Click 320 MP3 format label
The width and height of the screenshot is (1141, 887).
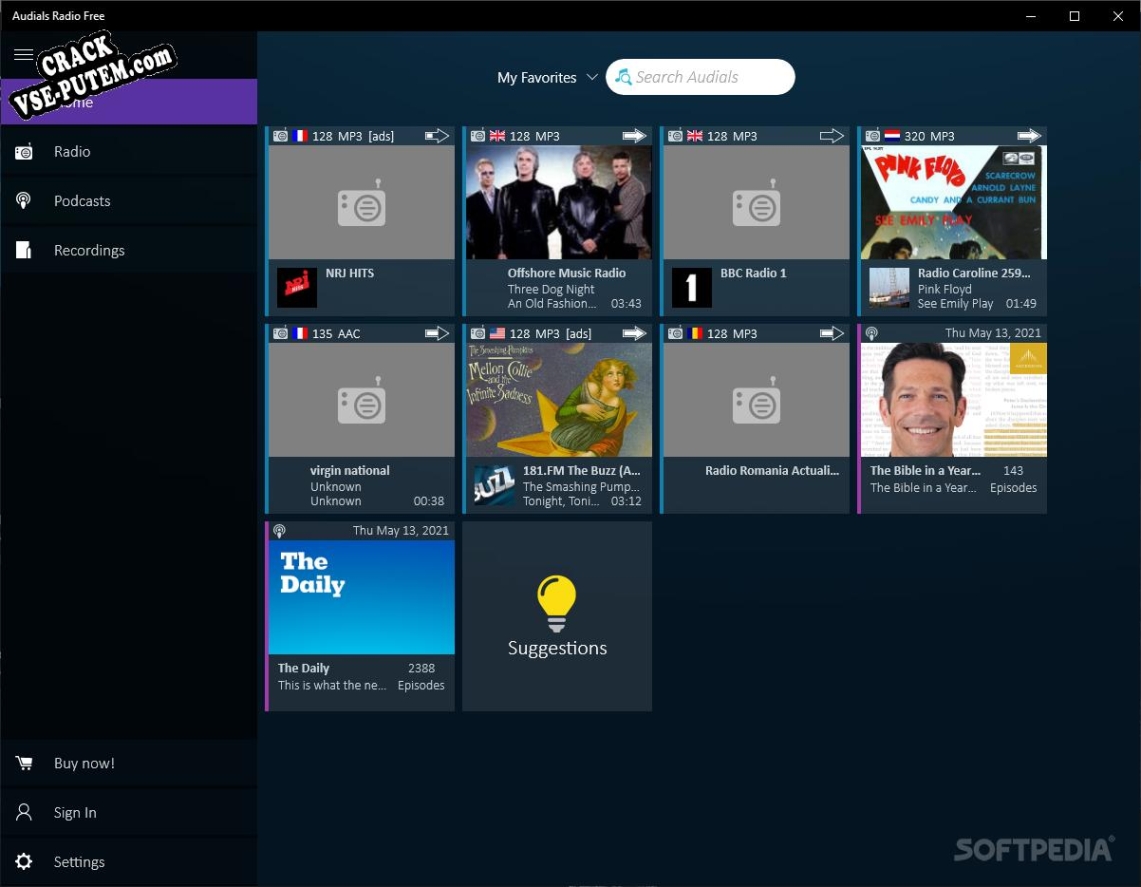coord(929,136)
